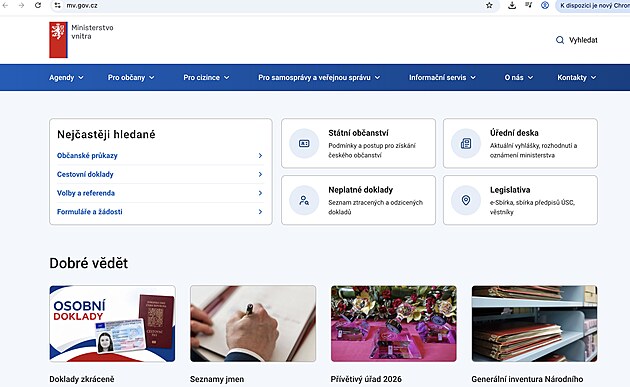Screen dimensions: 630x387
Task: Click 'Seznam ztracených a odcizených dokladů' description
Action: [375, 207]
